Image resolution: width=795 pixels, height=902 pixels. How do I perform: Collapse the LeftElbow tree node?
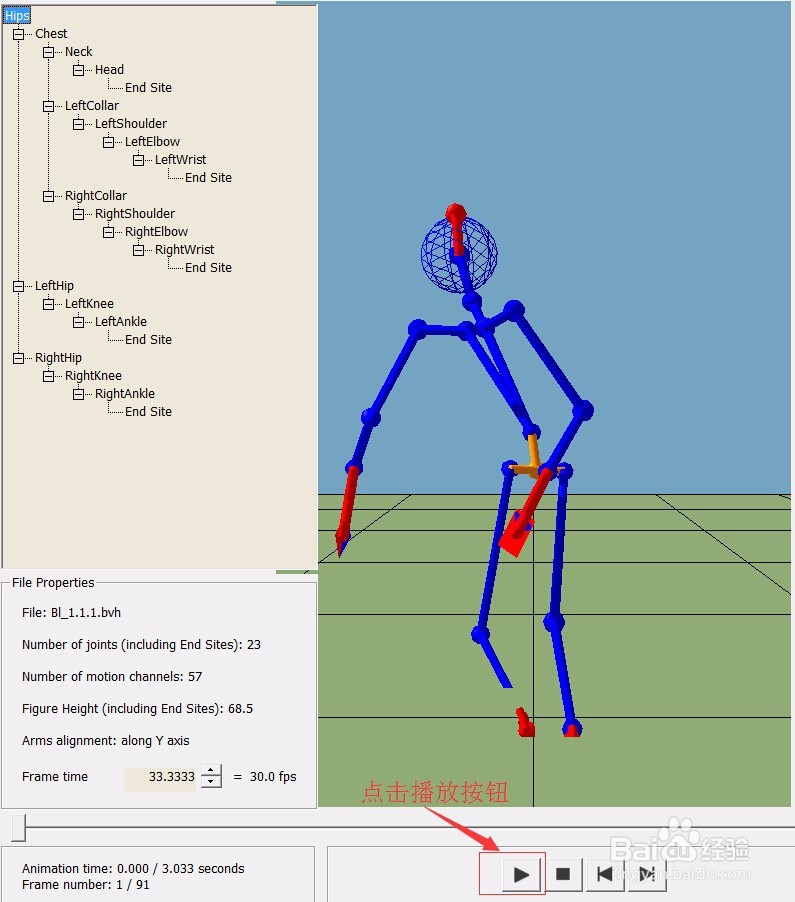108,142
